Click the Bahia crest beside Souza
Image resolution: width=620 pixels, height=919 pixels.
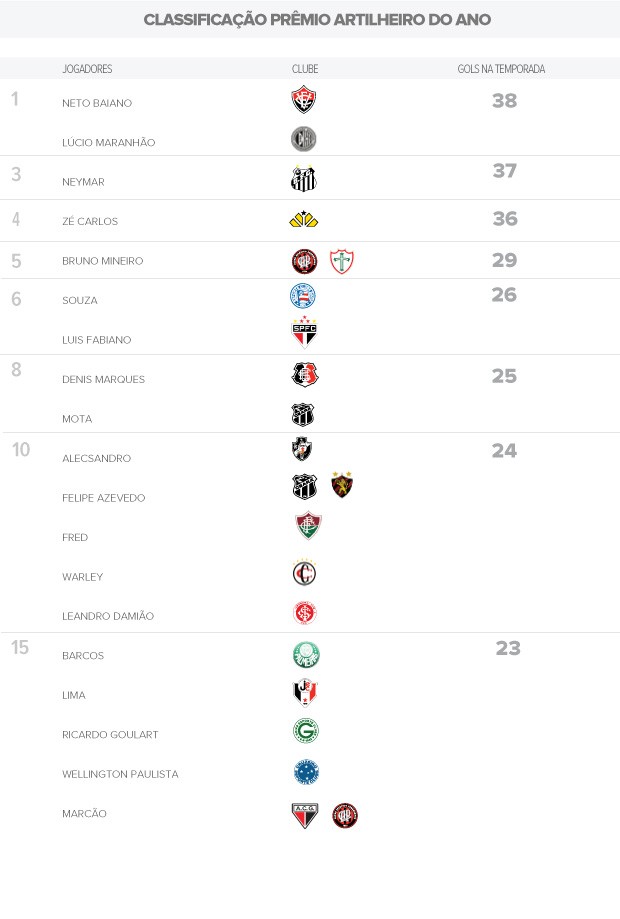(303, 296)
